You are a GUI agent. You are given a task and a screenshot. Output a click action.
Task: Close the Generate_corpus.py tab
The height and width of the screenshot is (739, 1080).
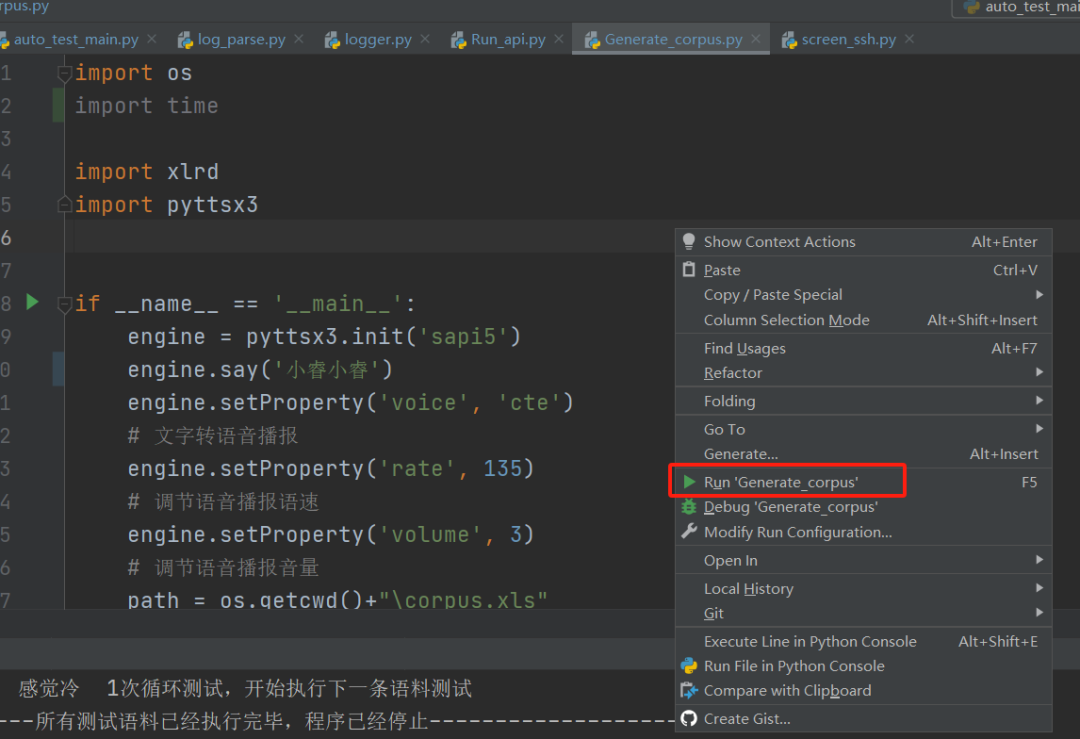click(756, 39)
